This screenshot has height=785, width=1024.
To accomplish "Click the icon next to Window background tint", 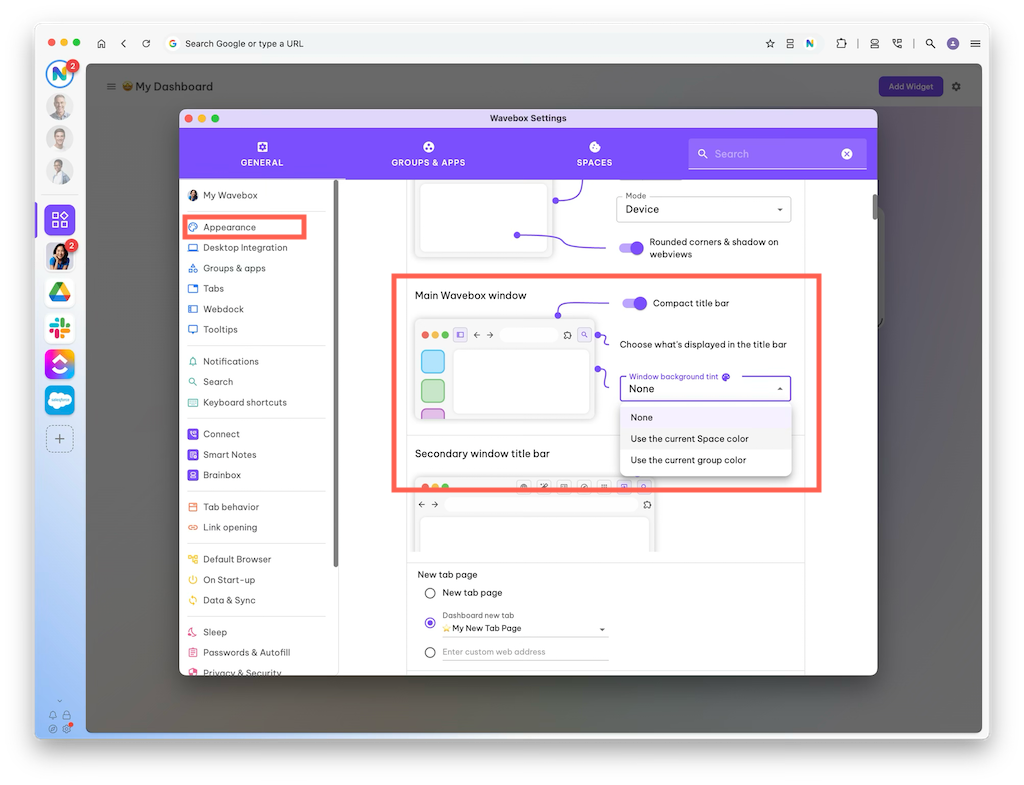I will pos(726,377).
